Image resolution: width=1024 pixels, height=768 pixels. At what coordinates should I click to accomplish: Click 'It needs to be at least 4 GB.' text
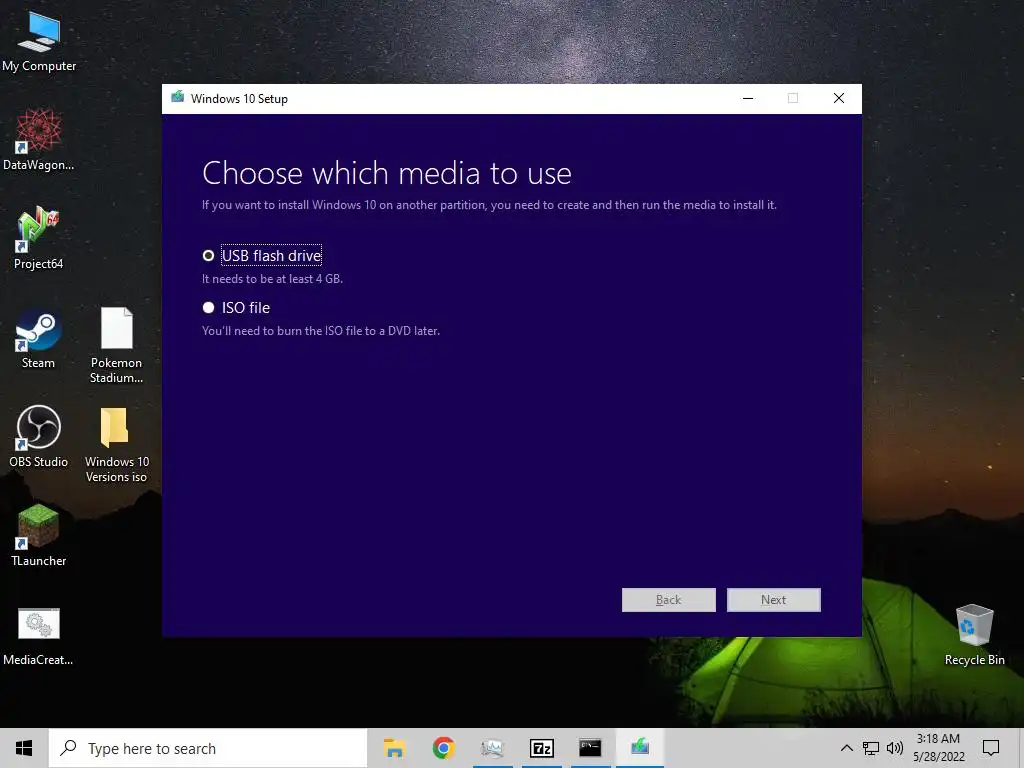click(x=272, y=279)
